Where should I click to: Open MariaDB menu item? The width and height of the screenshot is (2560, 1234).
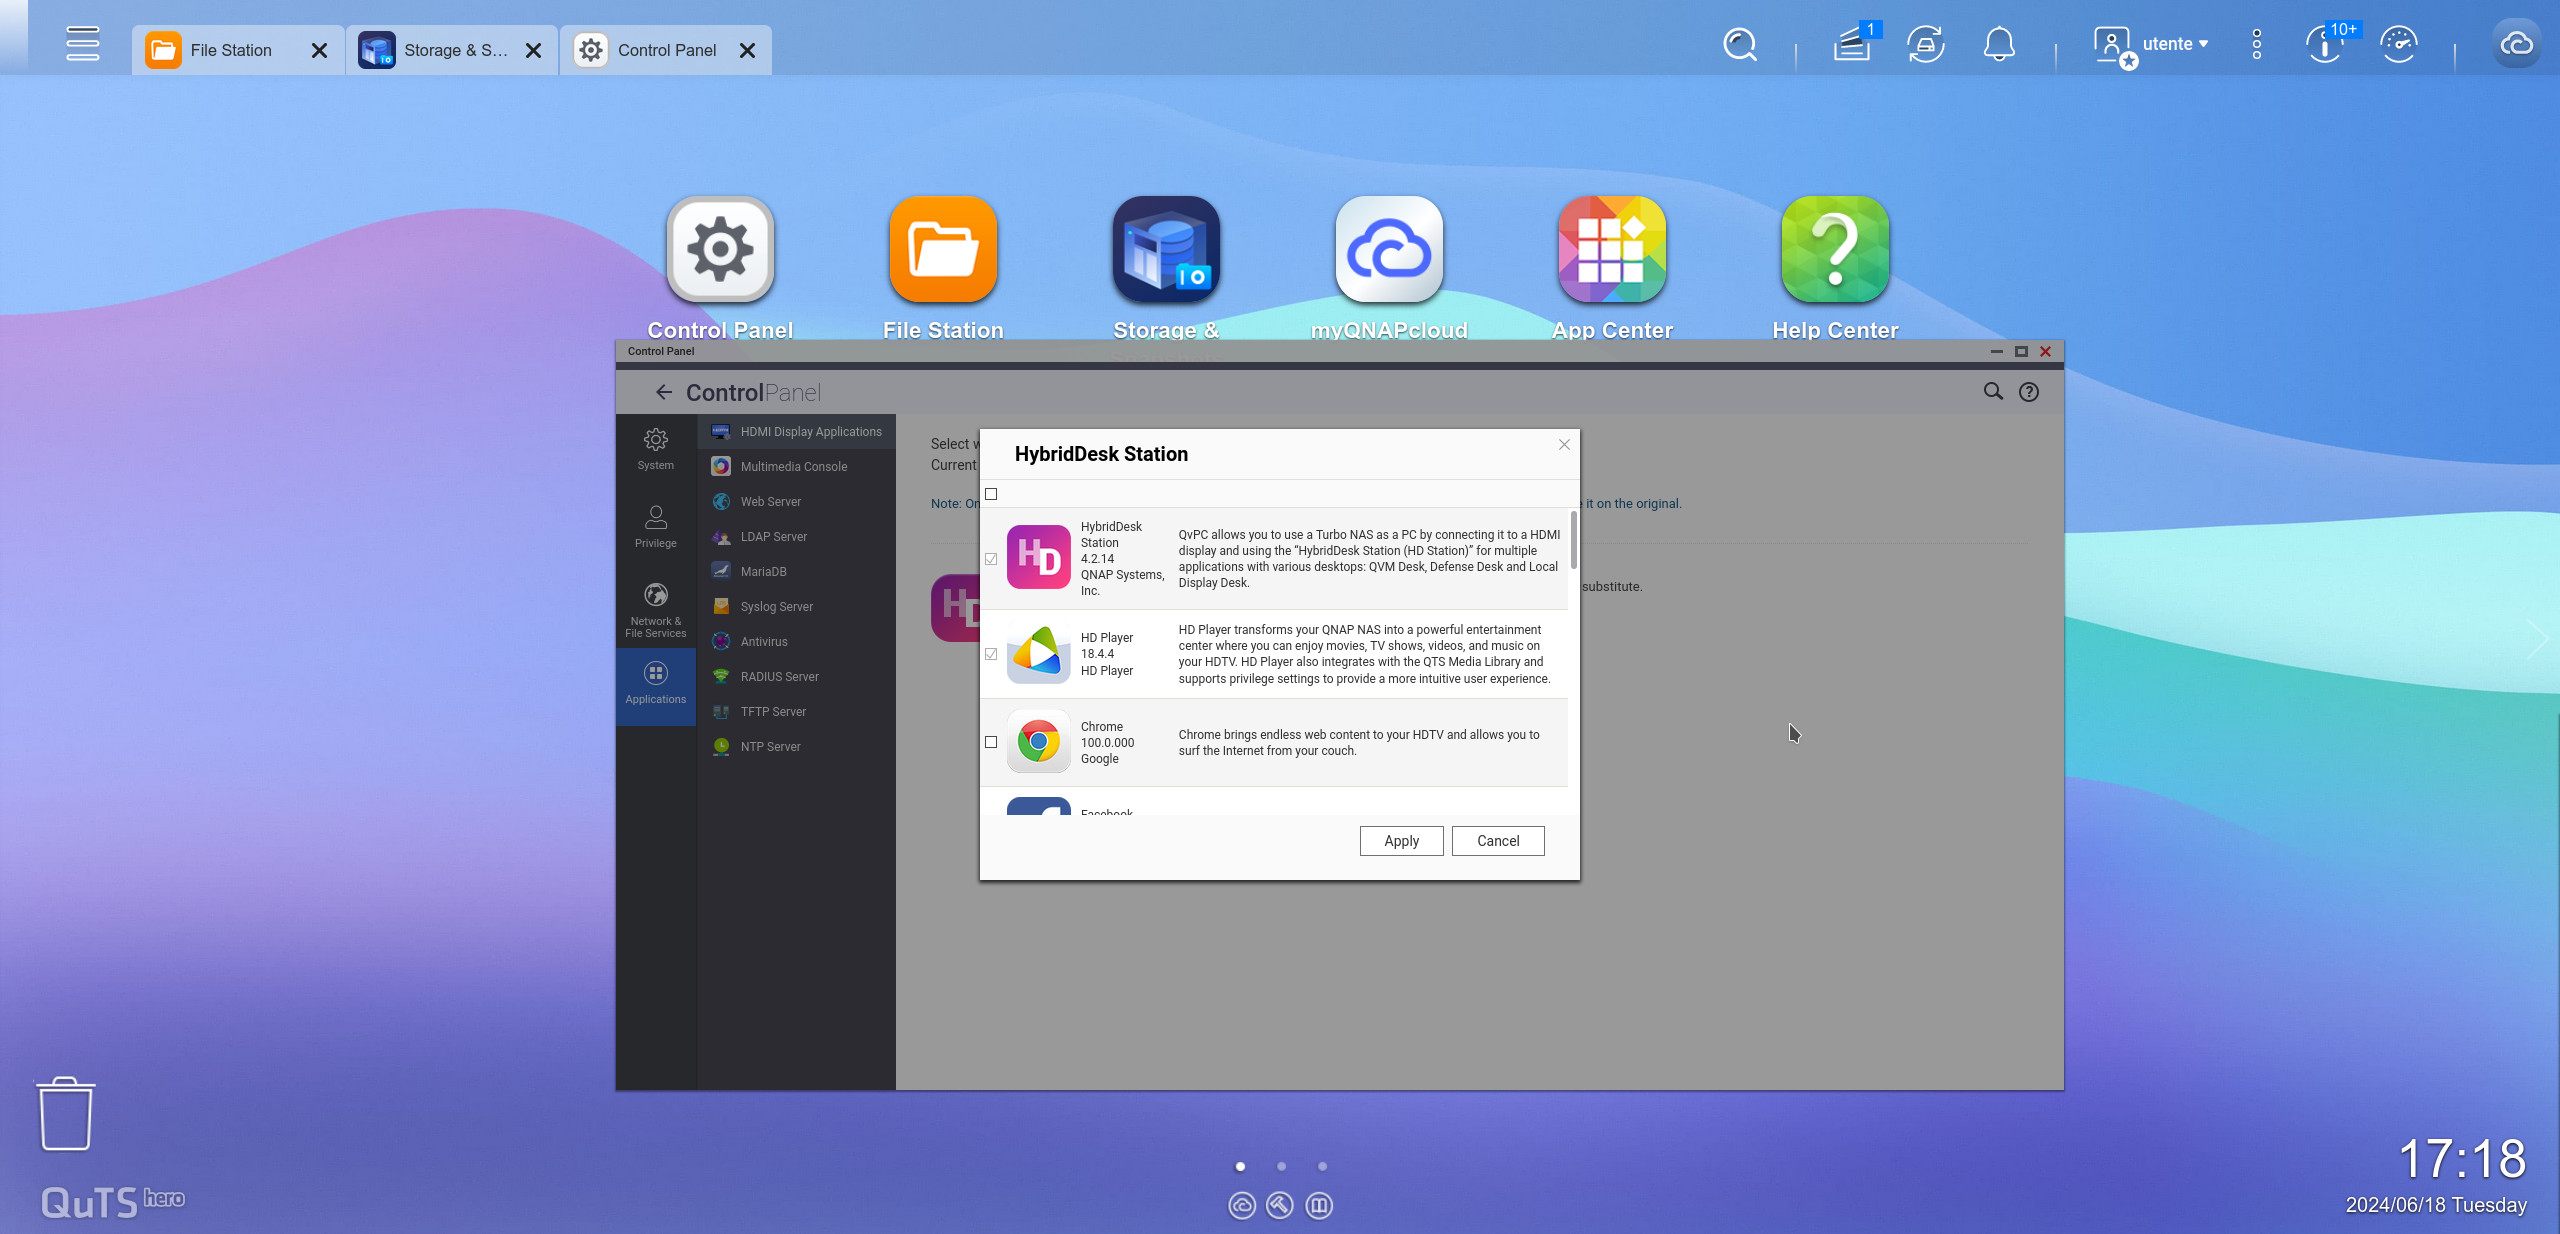[x=796, y=572]
